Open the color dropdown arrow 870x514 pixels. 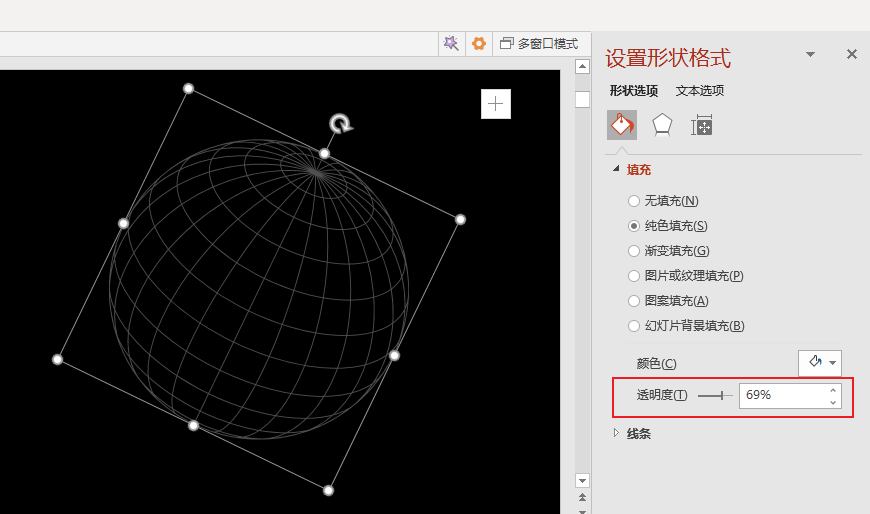click(x=832, y=363)
